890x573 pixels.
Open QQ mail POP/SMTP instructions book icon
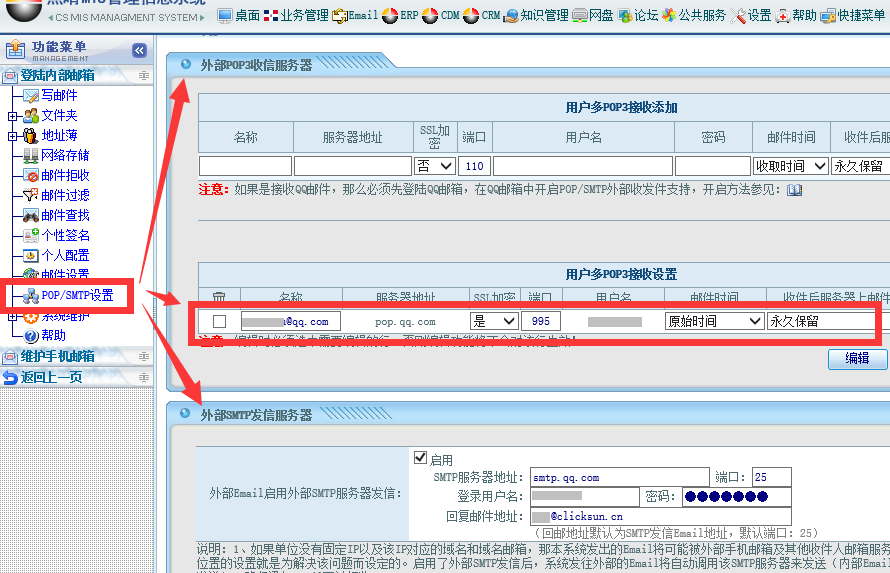tap(794, 190)
